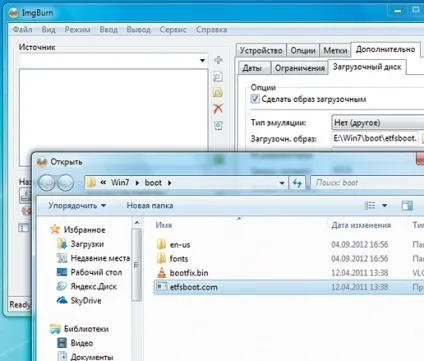Open the Справка menu

coord(211,30)
